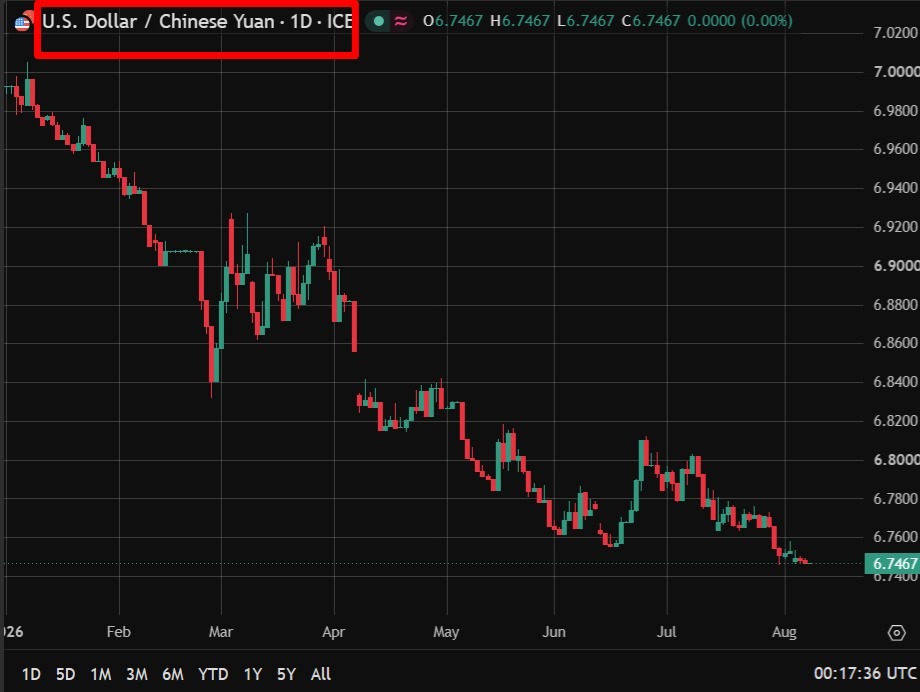Viewport: 920px width, 692px height.
Task: Click the 7.0200 price axis label
Action: 896,33
